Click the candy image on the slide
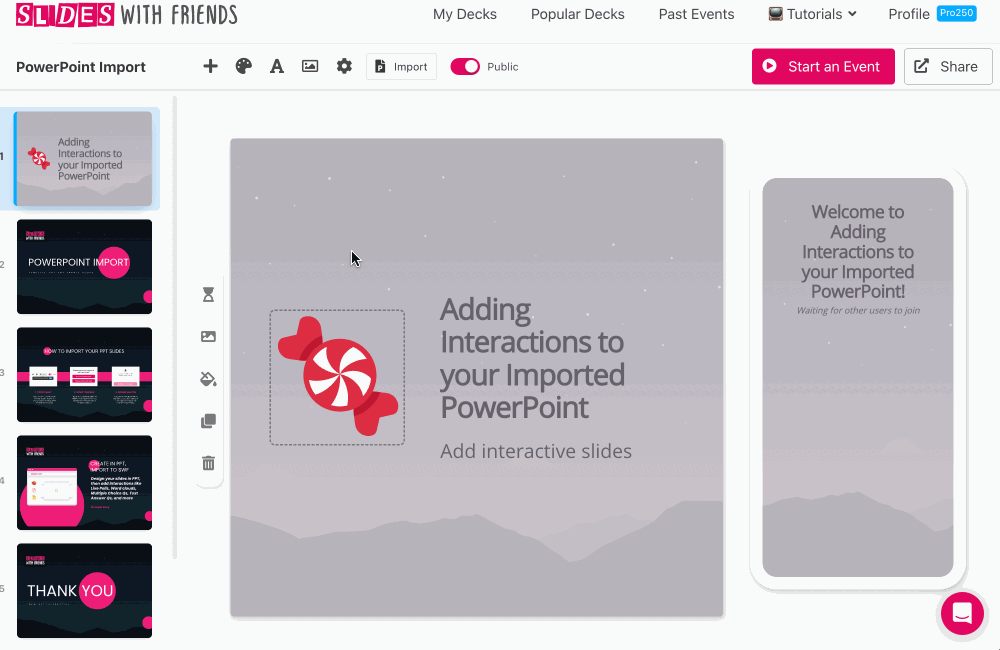1000x650 pixels. tap(337, 377)
